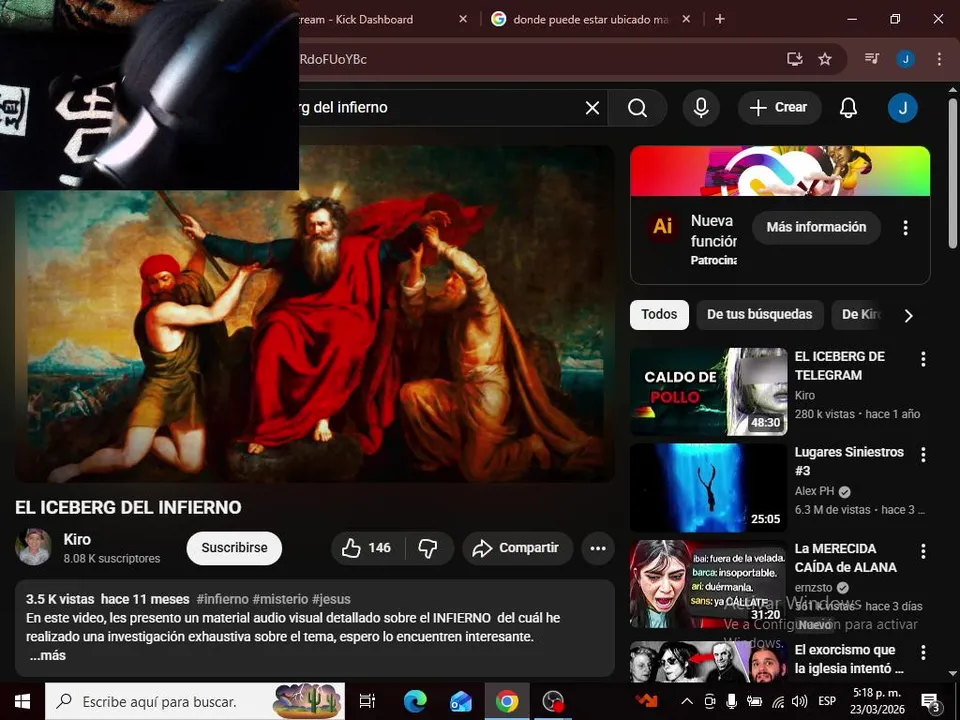This screenshot has width=960, height=720.
Task: Close the Kick Dashboard tab
Action: 463,19
